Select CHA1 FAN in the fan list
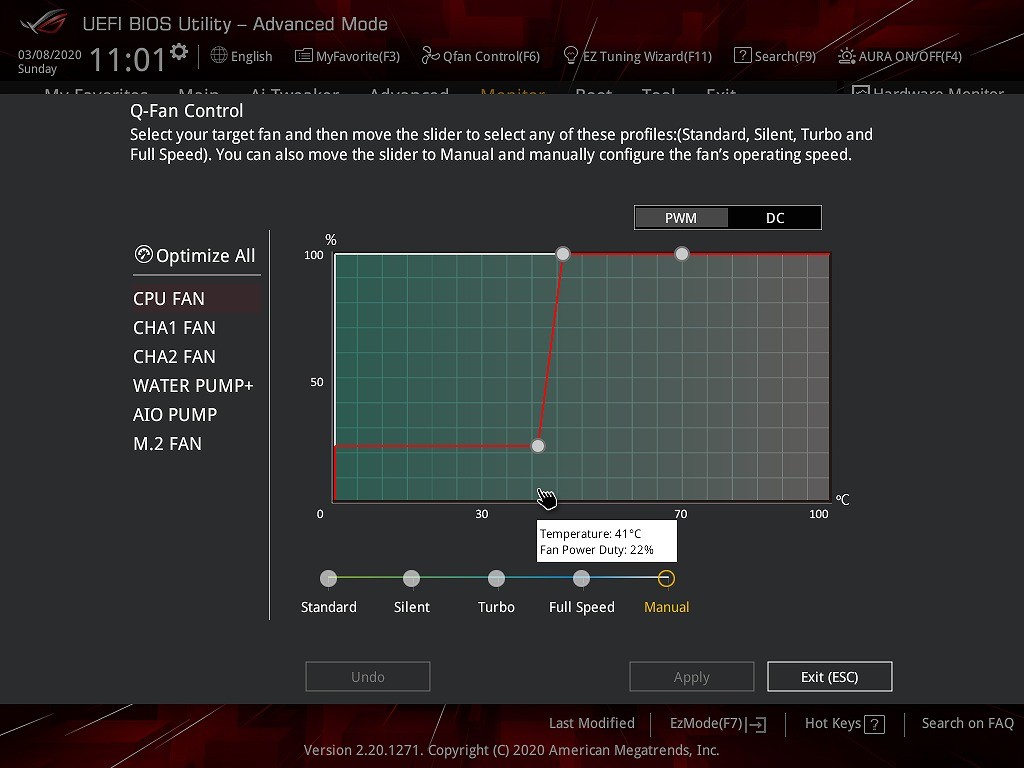The height and width of the screenshot is (768, 1024). [174, 328]
